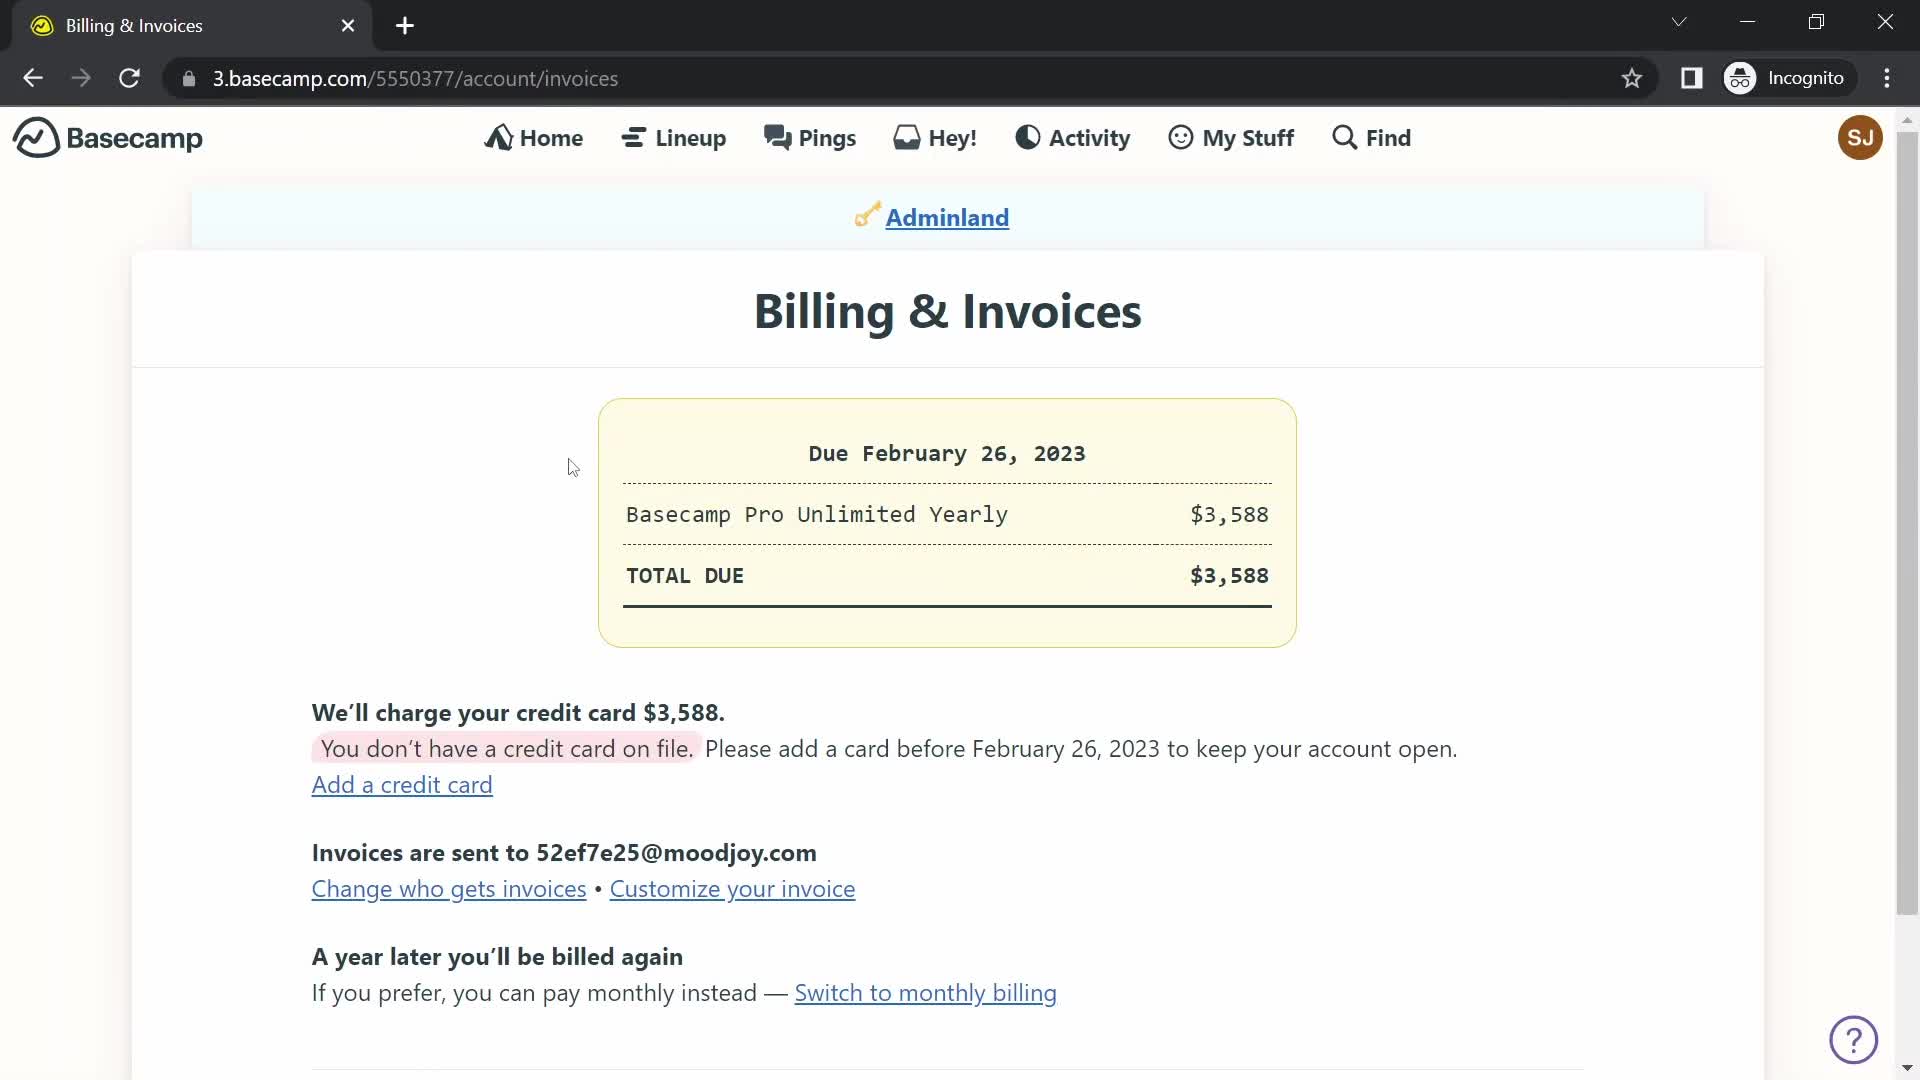
Task: Click the user avatar icon
Action: [1859, 137]
